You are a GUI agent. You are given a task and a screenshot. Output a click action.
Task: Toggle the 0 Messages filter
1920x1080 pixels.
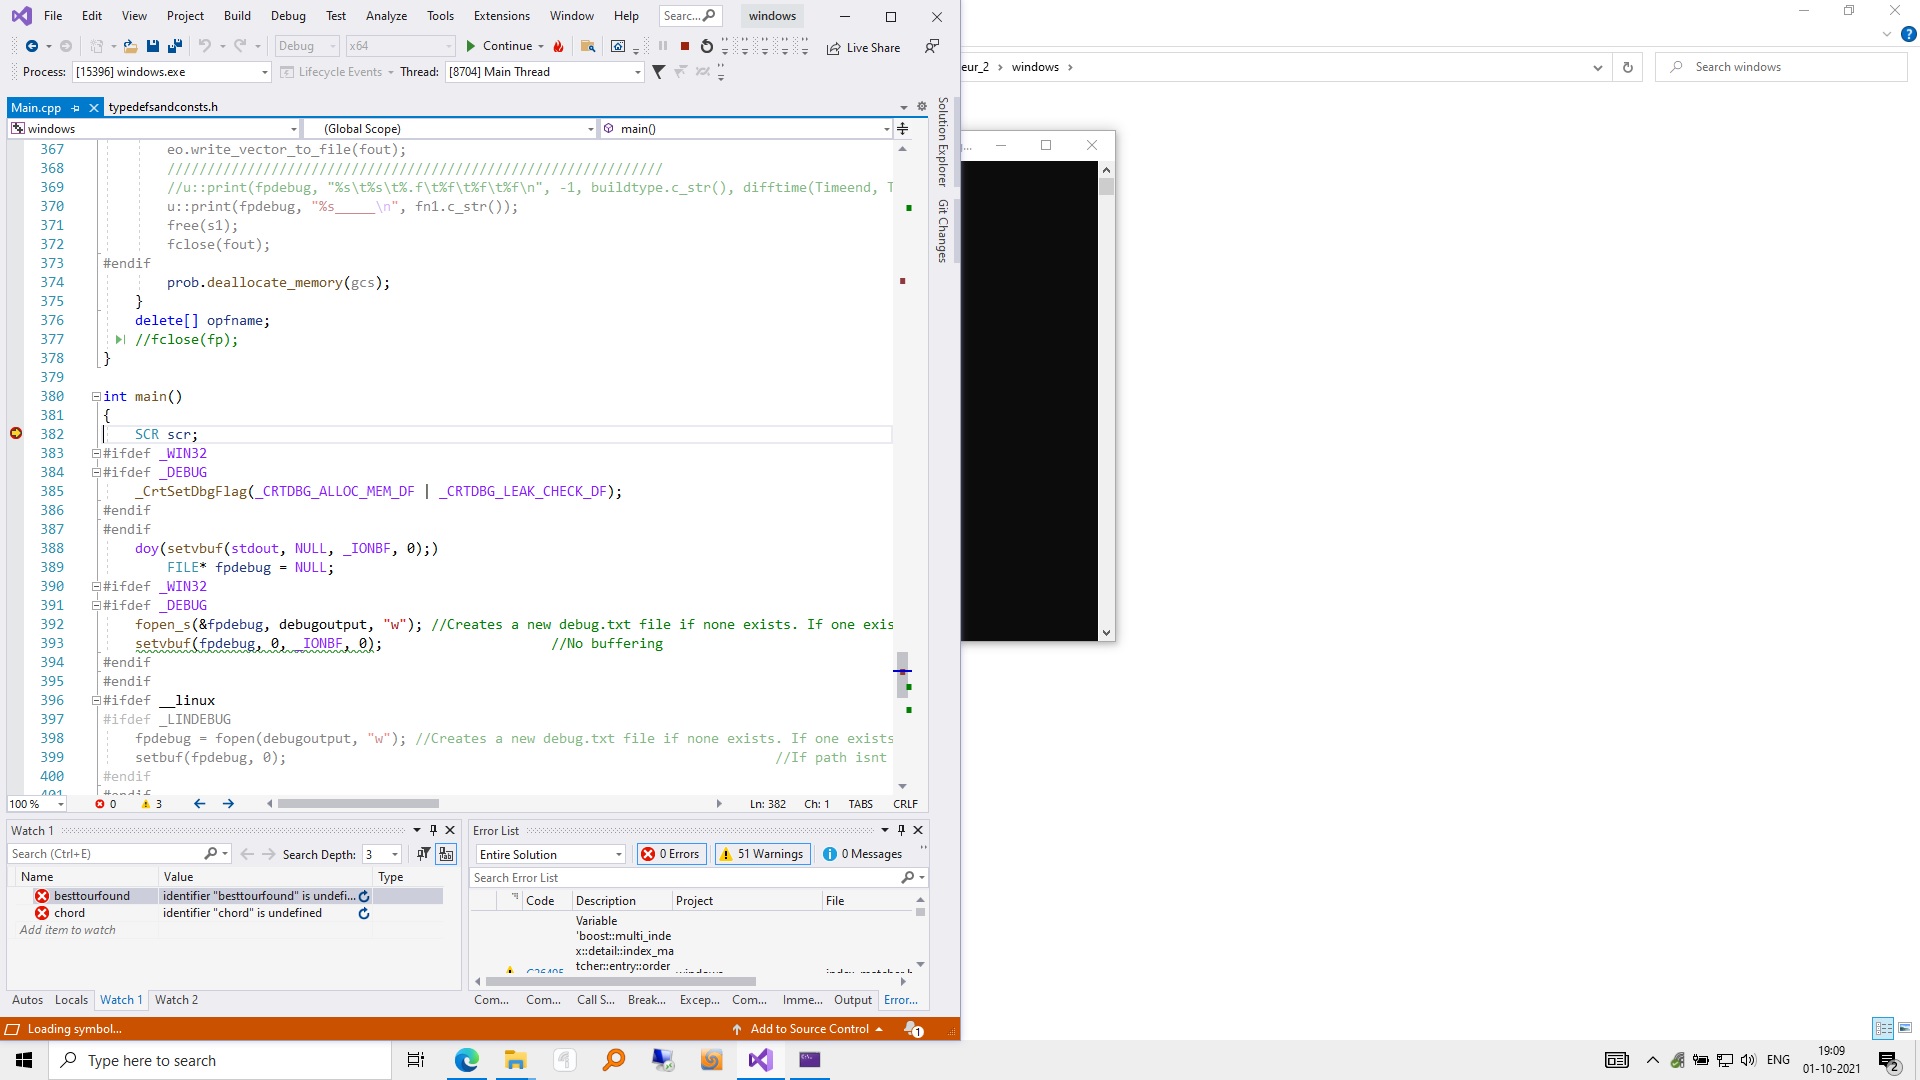pos(863,854)
